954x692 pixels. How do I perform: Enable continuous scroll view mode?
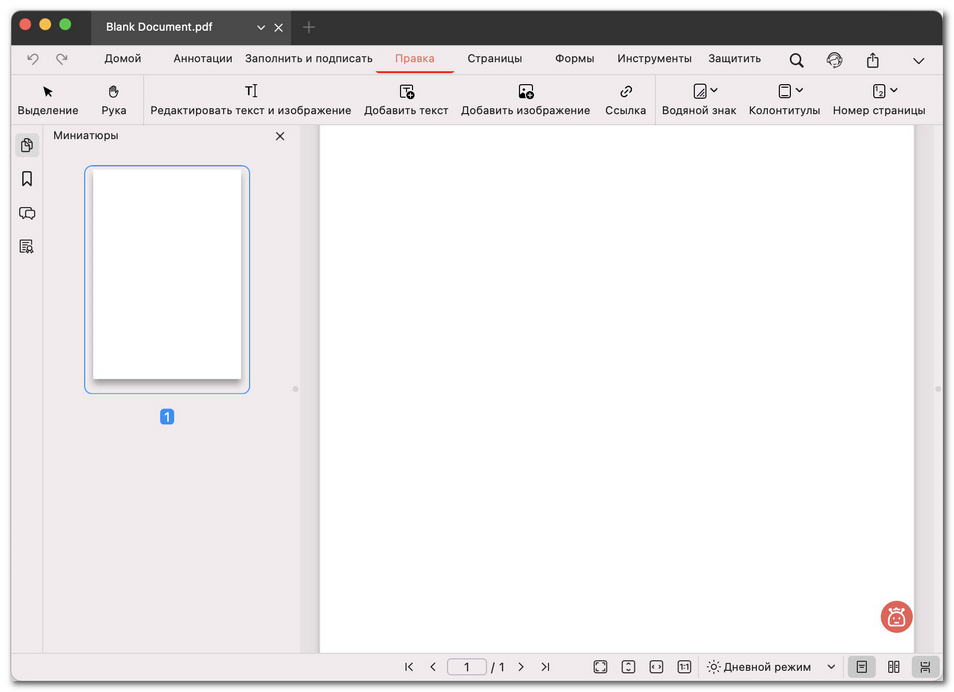coord(925,666)
